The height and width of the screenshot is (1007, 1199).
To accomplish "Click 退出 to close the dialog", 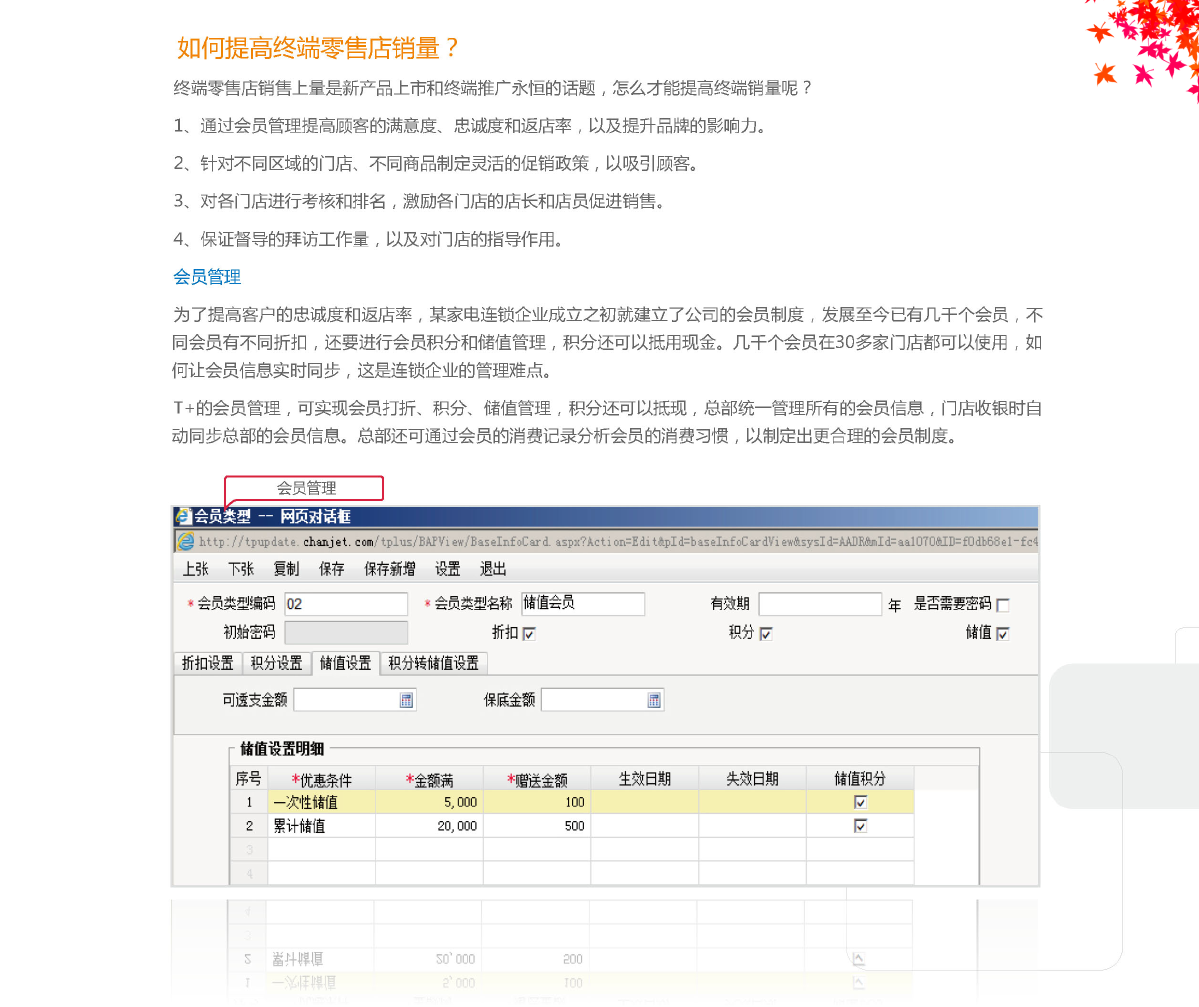I will pyautogui.click(x=493, y=569).
